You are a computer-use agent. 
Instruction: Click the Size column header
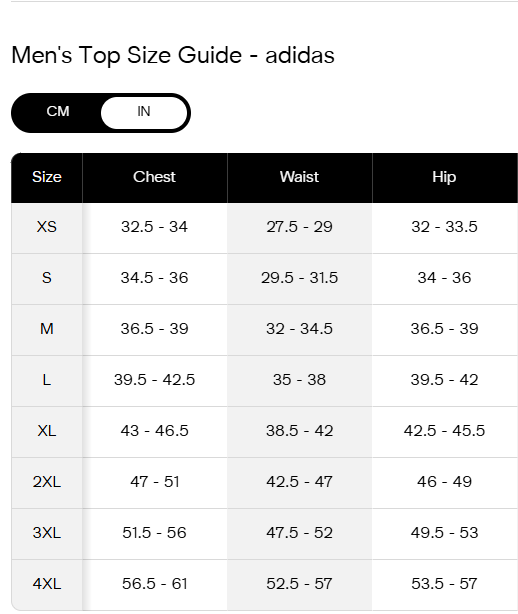click(x=47, y=177)
